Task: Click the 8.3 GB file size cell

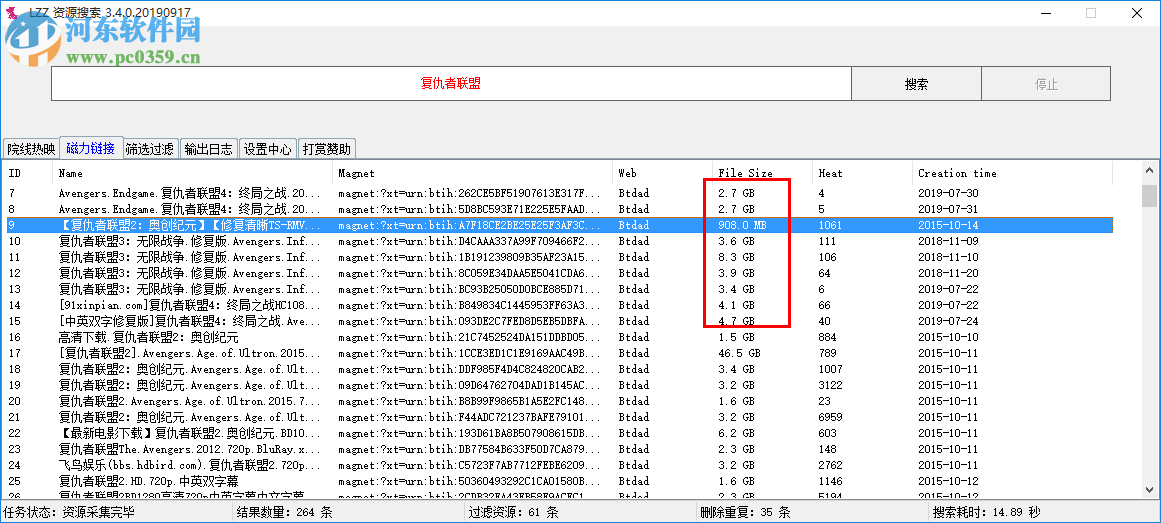Action: coord(736,257)
